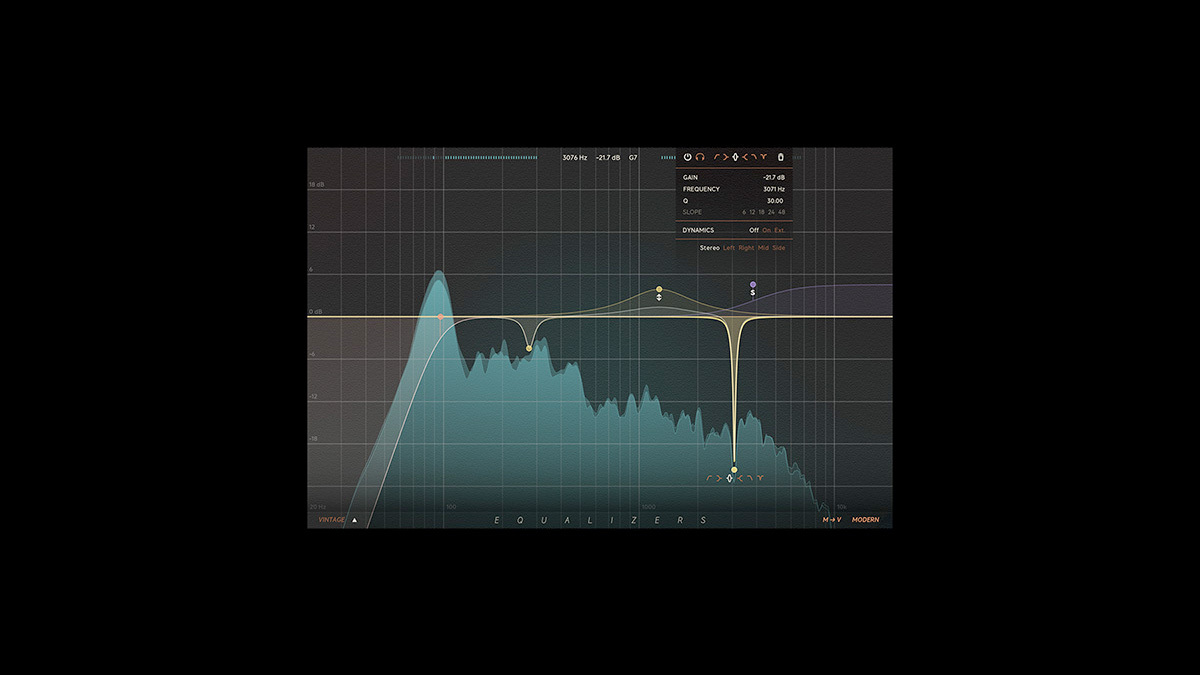Screen dimensions: 1200x675
Task: Select the 12 slope option
Action: (754, 212)
